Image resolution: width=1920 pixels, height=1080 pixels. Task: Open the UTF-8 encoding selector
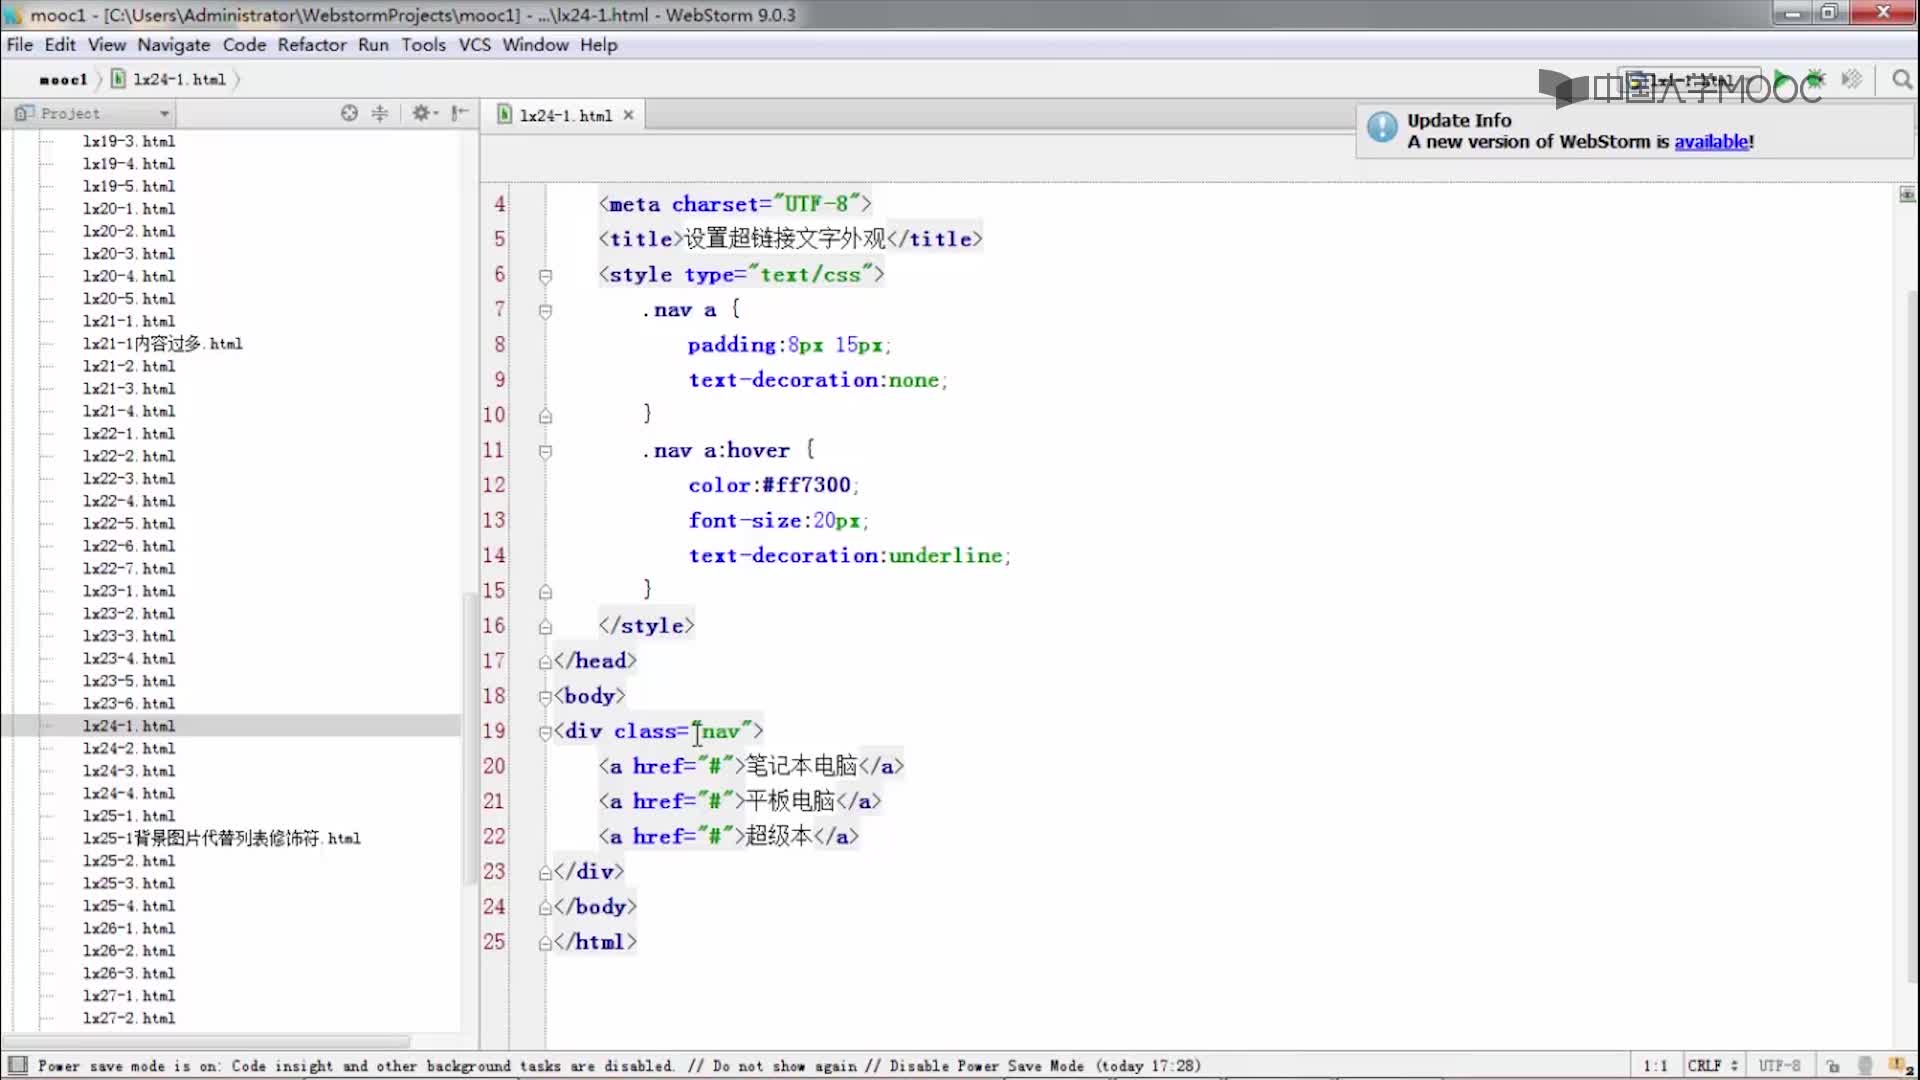[x=1779, y=1066]
